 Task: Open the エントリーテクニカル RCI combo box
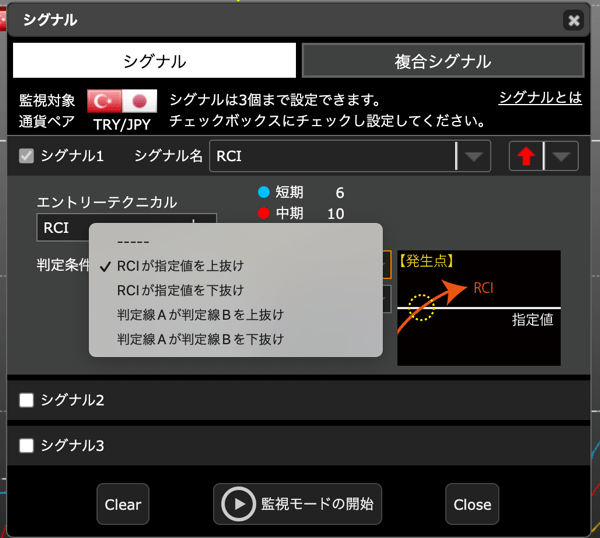126,228
